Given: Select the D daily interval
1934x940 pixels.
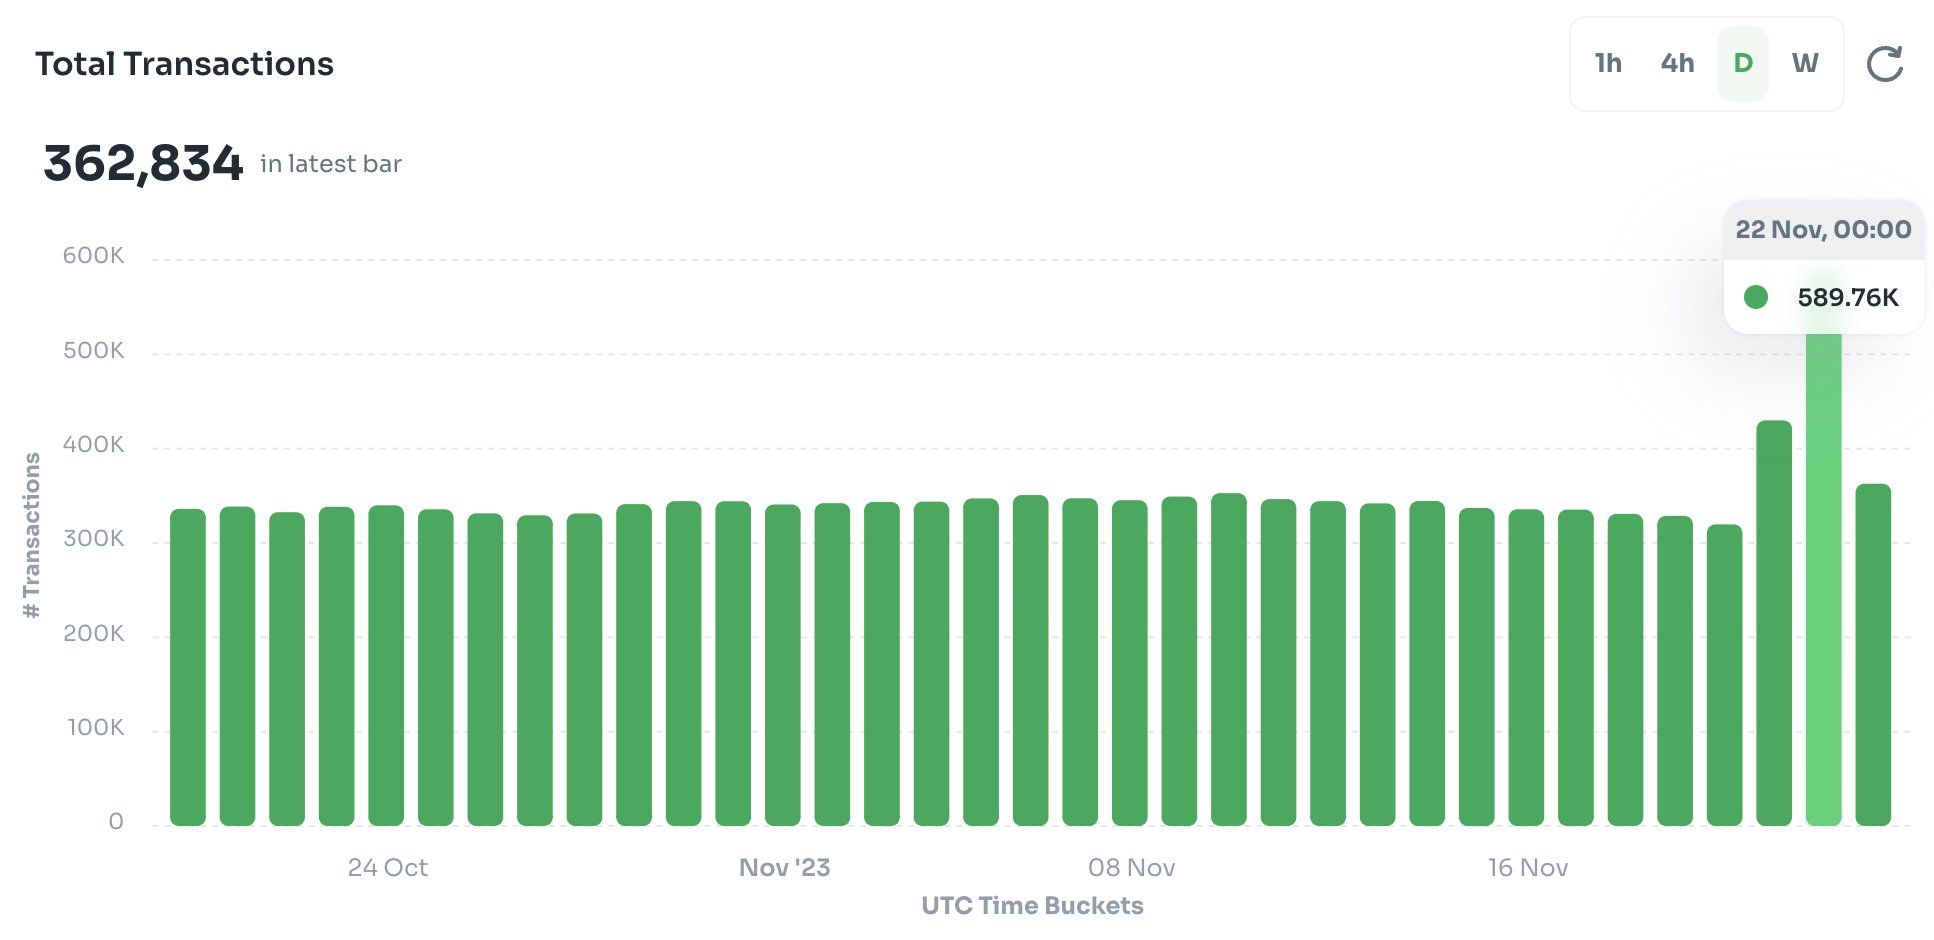Looking at the screenshot, I should (1743, 64).
